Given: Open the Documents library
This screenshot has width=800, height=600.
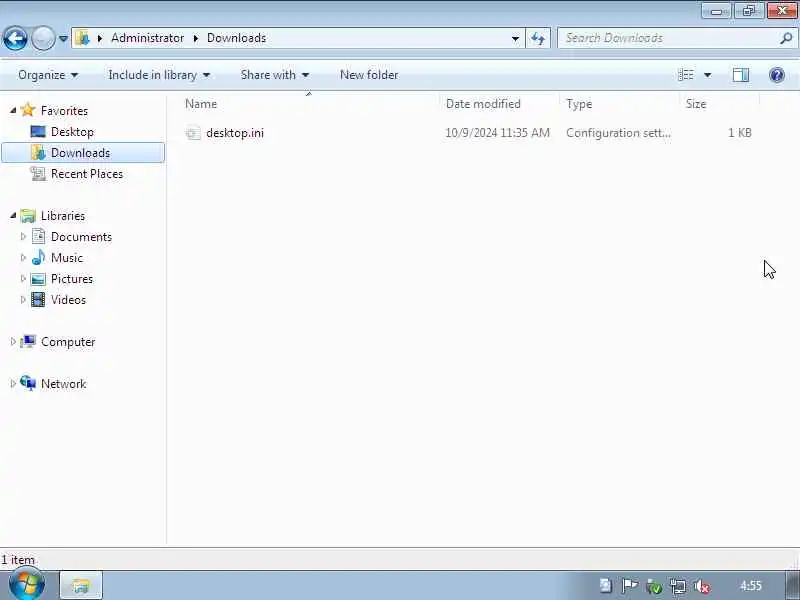Looking at the screenshot, I should pos(81,237).
